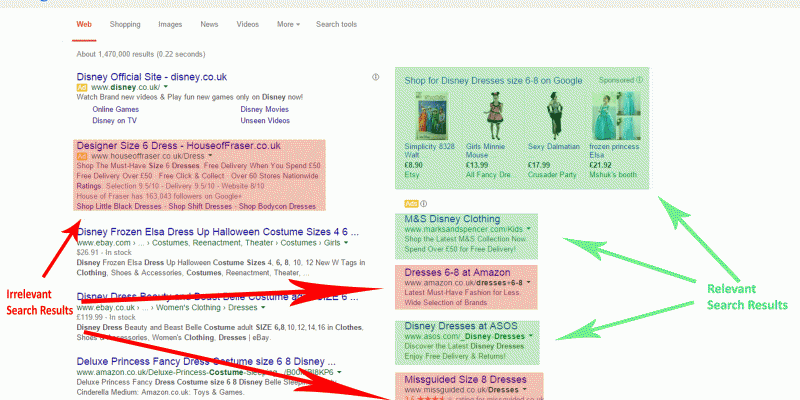
Task: Open the Dresses 6-8 at Amazon ad
Action: 457,272
